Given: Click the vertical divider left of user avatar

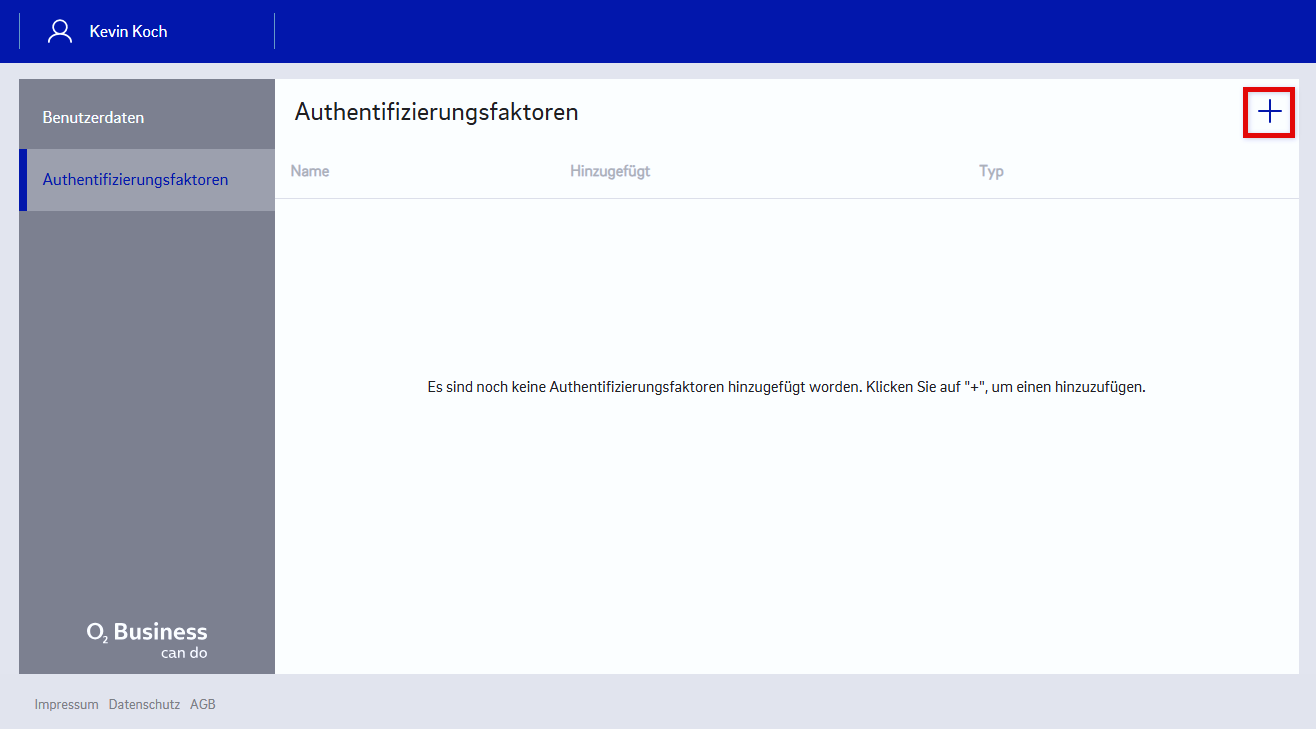Looking at the screenshot, I should pyautogui.click(x=19, y=31).
